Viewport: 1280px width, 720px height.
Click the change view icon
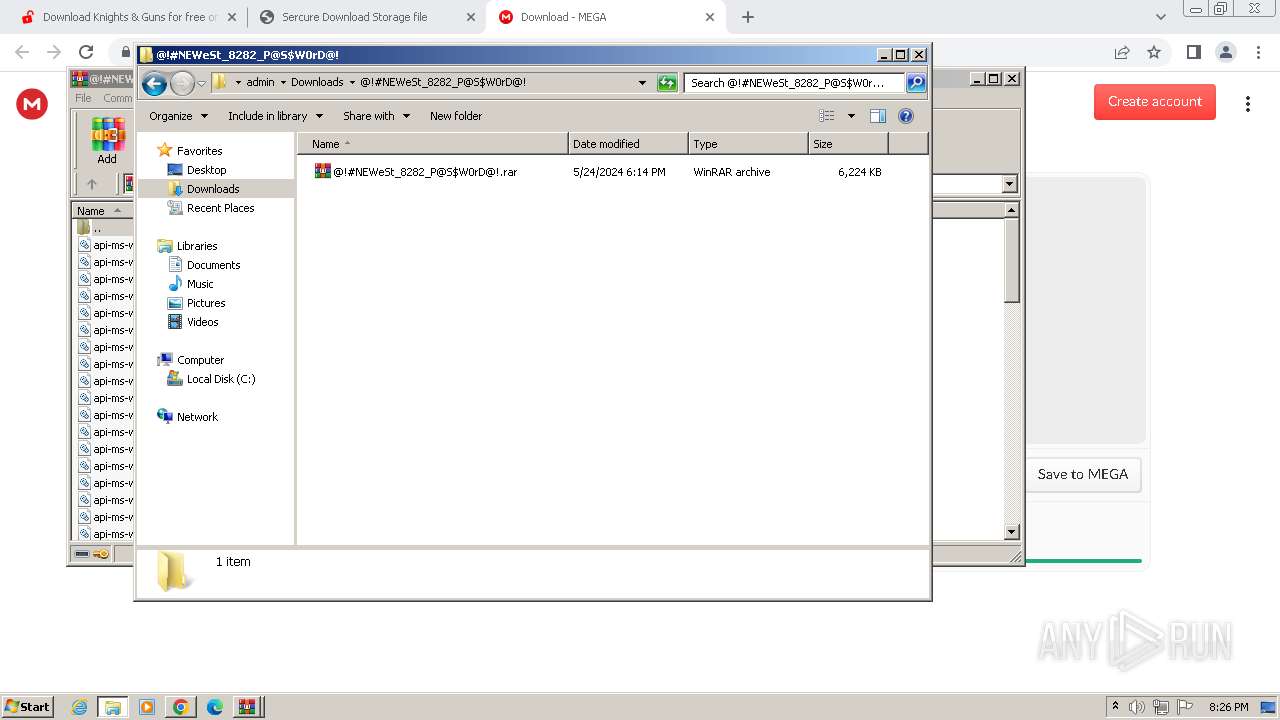pos(827,116)
